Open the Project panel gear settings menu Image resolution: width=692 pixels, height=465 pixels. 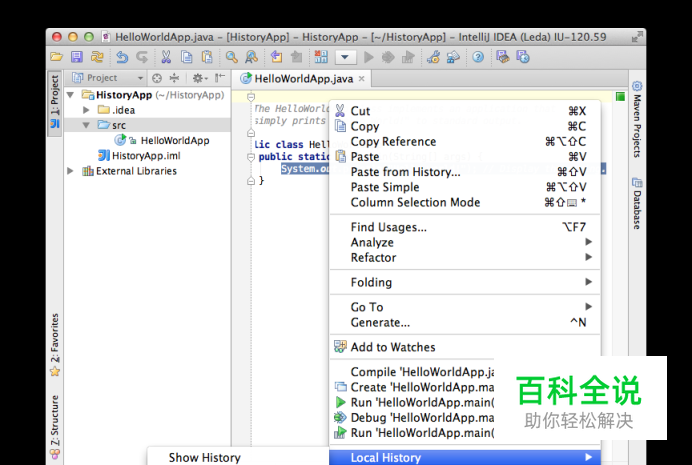coord(199,78)
